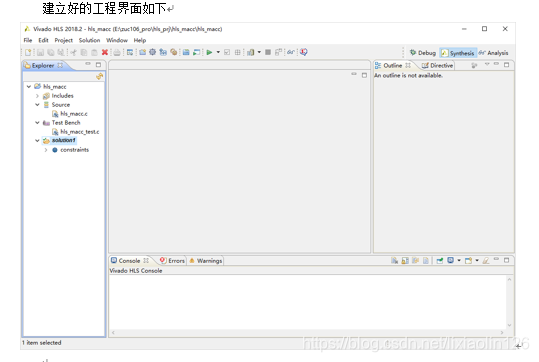Open dropdown arrow next to Compare Reports icon
This screenshot has height=362, width=539.
(x=259, y=52)
